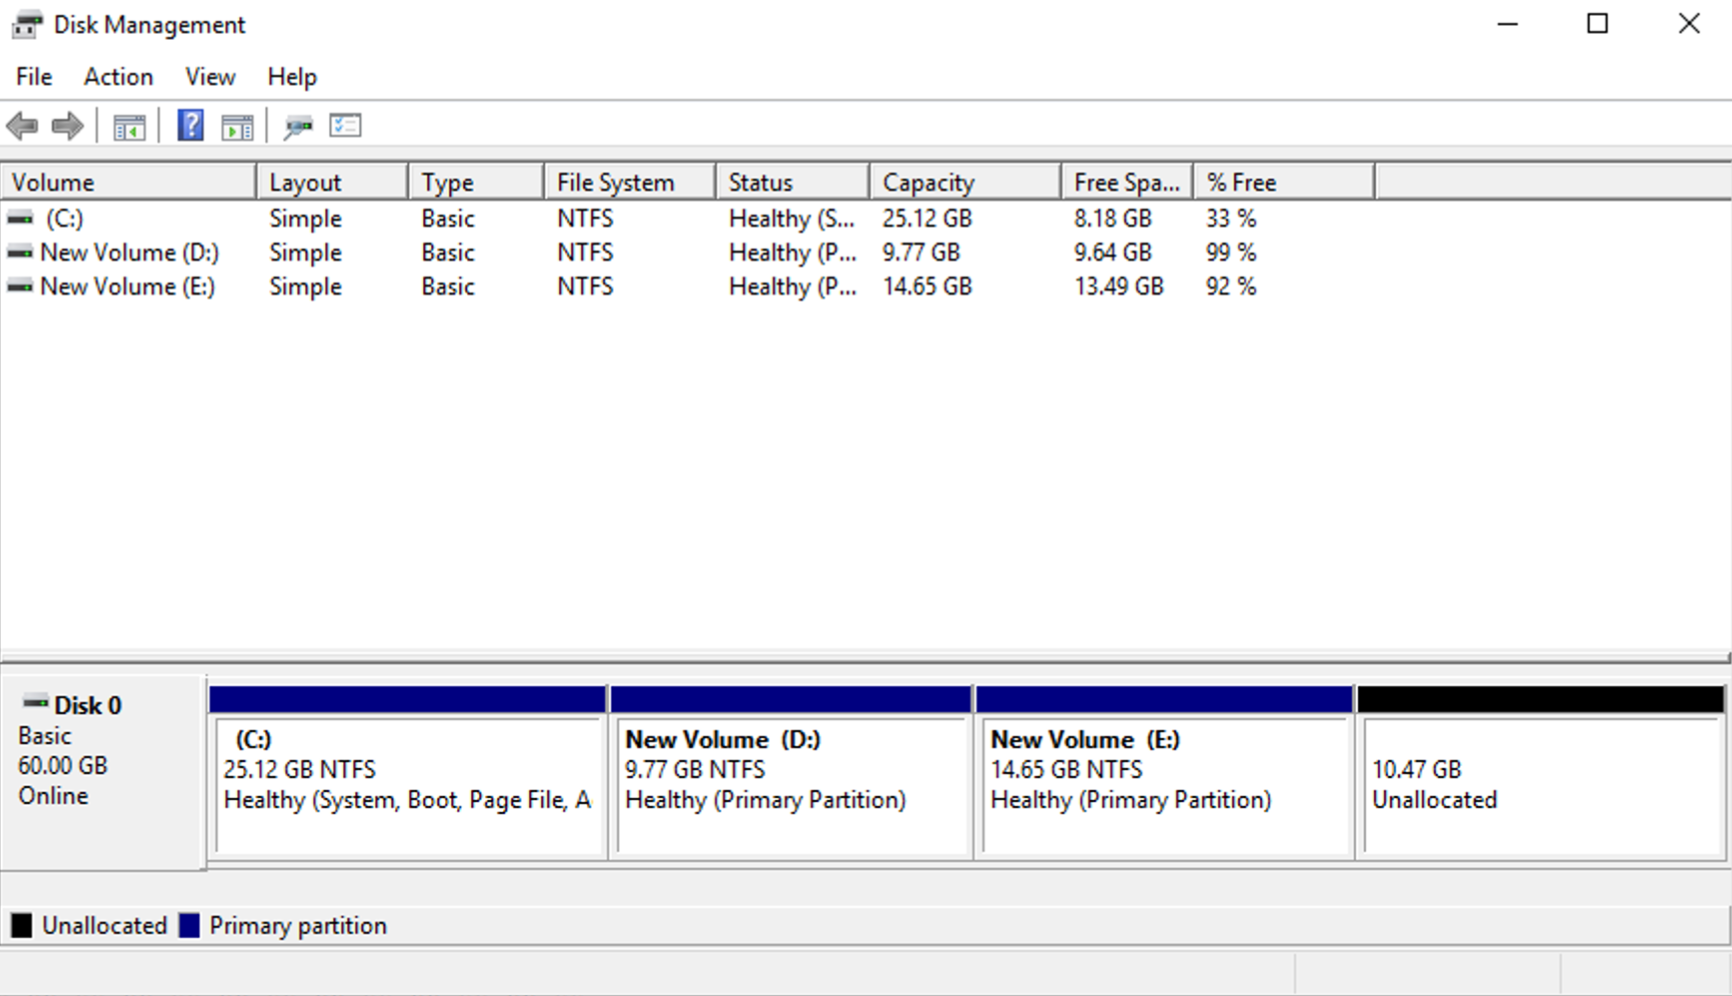Click the 8.18 GB free space cell
Image resolution: width=1732 pixels, height=996 pixels.
click(x=1113, y=218)
